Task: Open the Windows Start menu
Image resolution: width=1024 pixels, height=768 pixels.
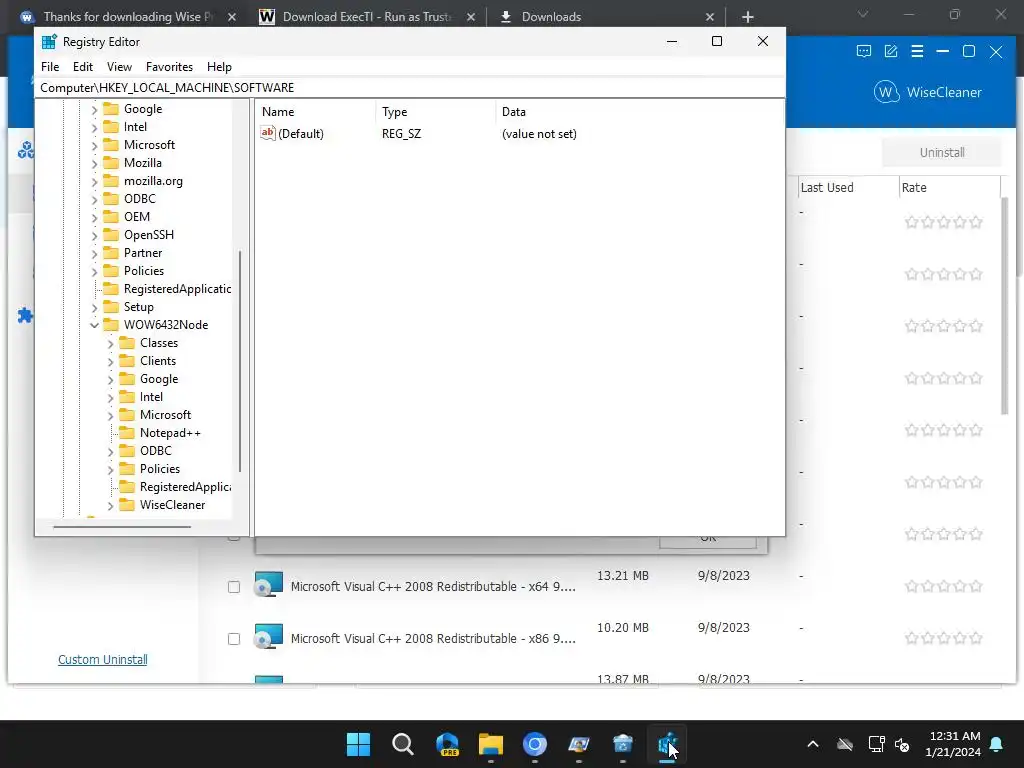Action: pos(358,744)
